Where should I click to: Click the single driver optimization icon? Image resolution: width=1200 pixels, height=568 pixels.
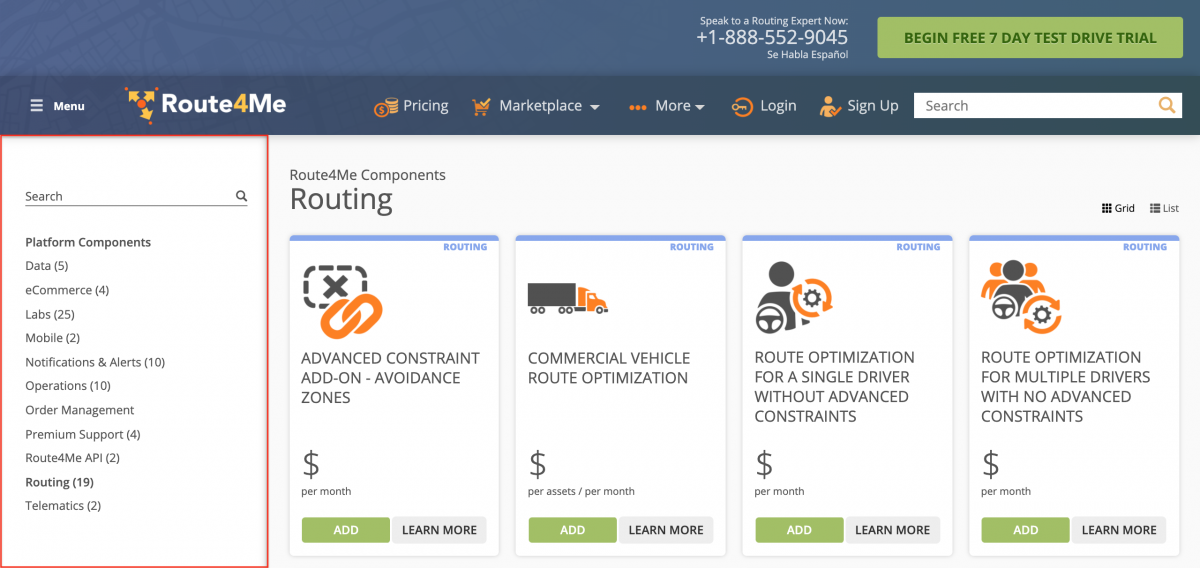pos(794,297)
